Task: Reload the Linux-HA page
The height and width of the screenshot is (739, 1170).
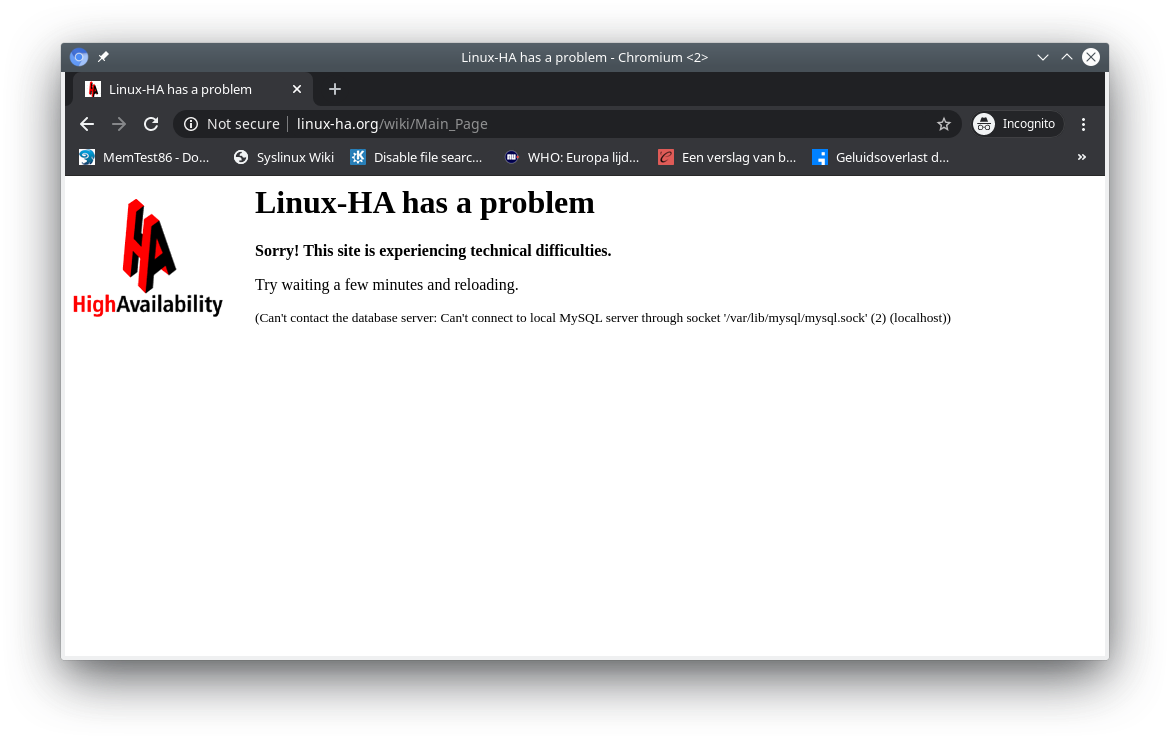Action: [x=151, y=124]
